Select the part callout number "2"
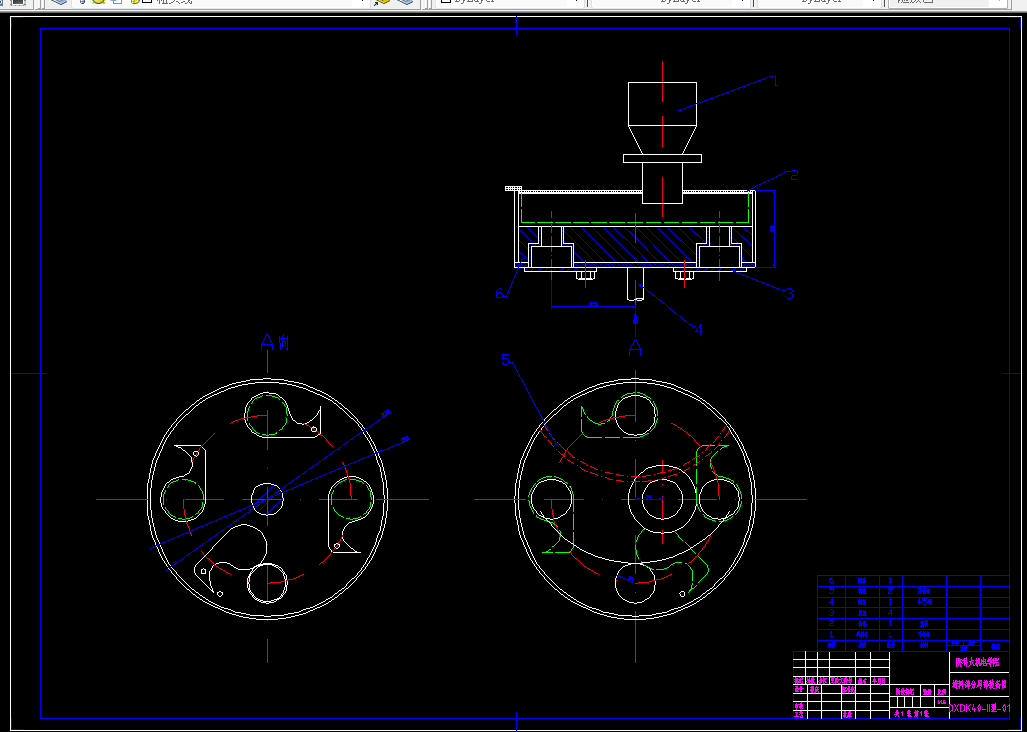The image size is (1027, 732). tap(794, 175)
